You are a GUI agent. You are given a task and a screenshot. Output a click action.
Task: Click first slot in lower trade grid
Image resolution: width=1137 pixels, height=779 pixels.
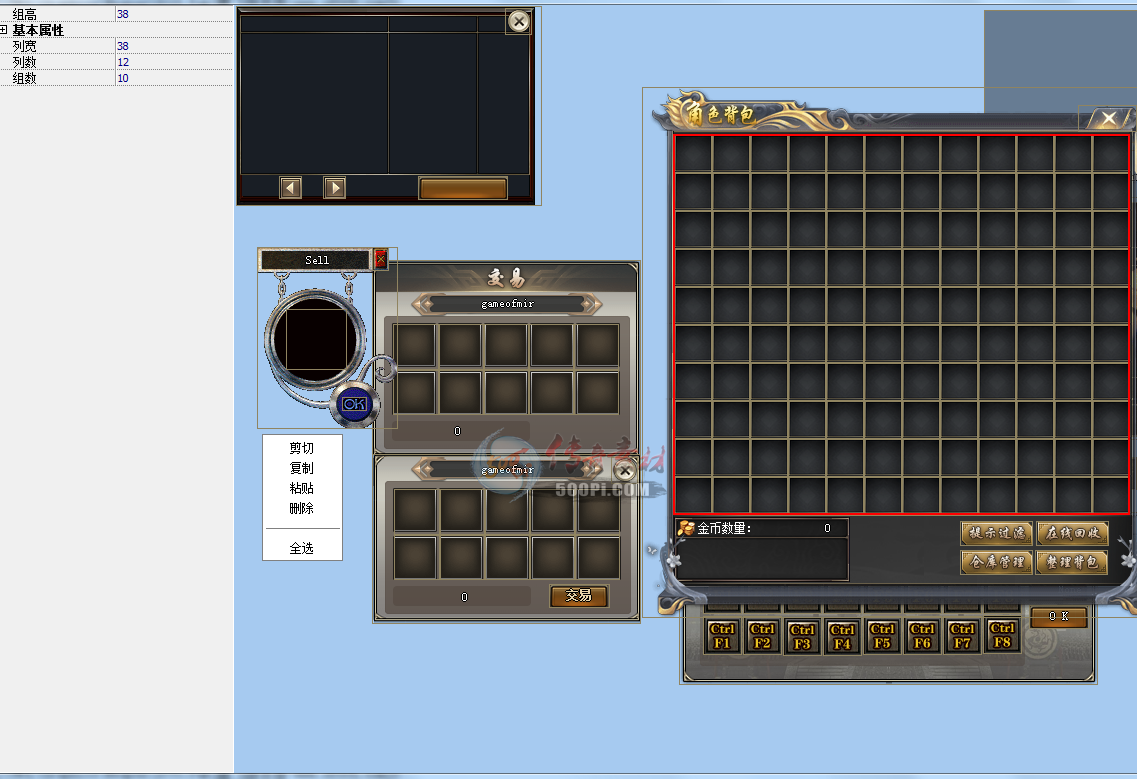click(415, 510)
